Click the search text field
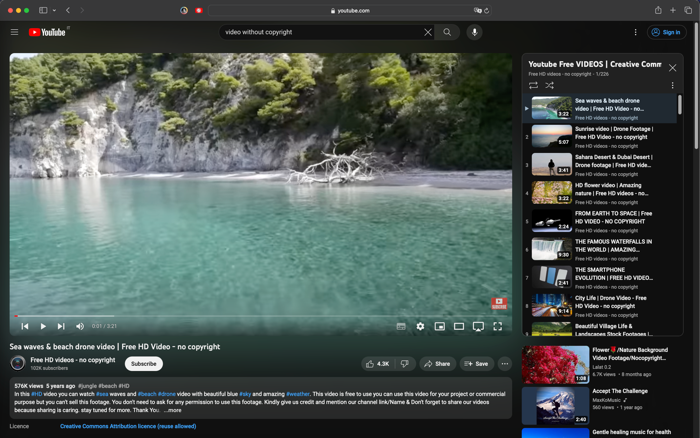This screenshot has width=700, height=438. [321, 32]
